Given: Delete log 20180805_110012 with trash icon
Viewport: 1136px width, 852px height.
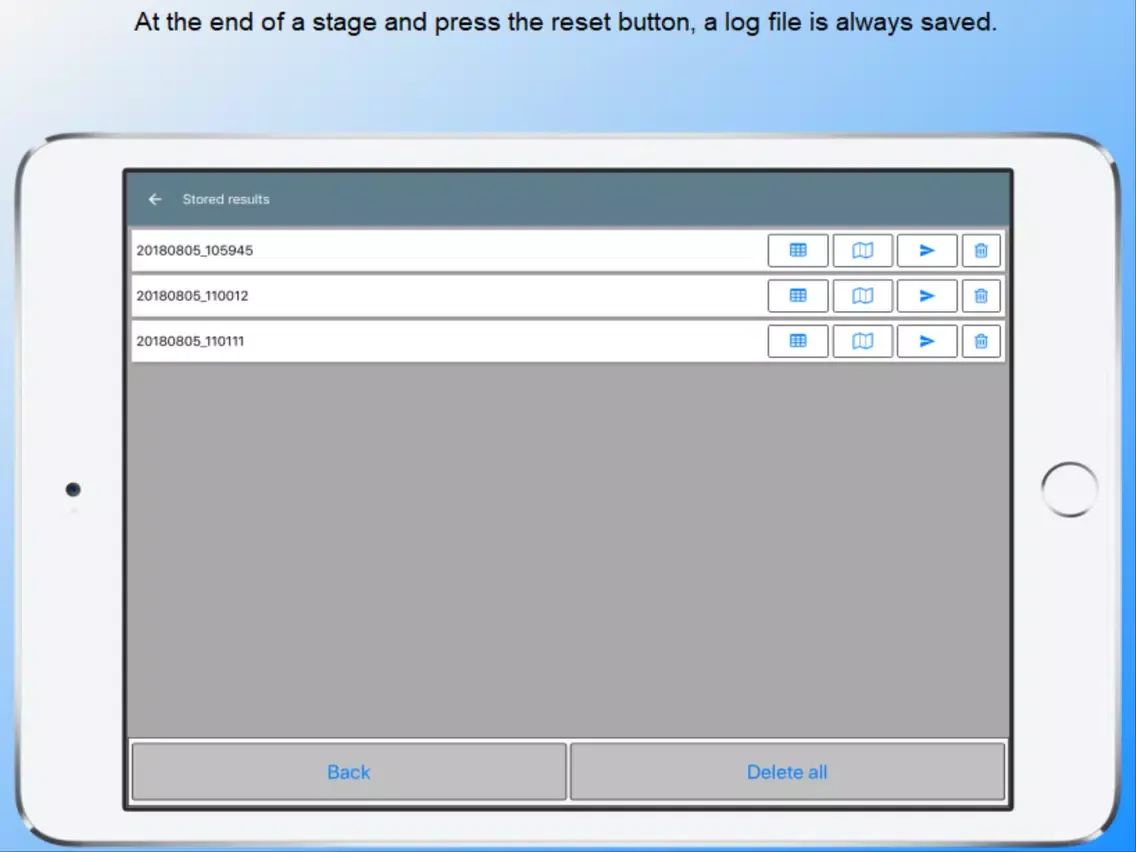Looking at the screenshot, I should (981, 296).
